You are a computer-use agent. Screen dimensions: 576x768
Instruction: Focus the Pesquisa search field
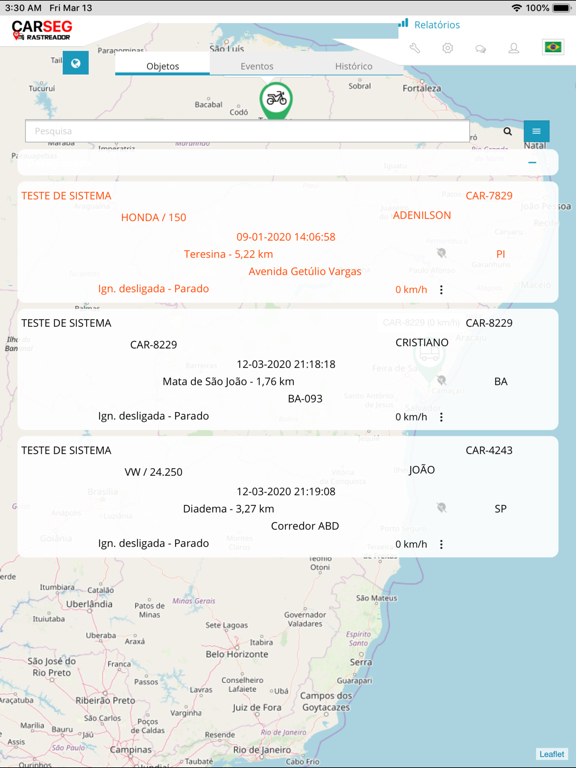point(247,131)
